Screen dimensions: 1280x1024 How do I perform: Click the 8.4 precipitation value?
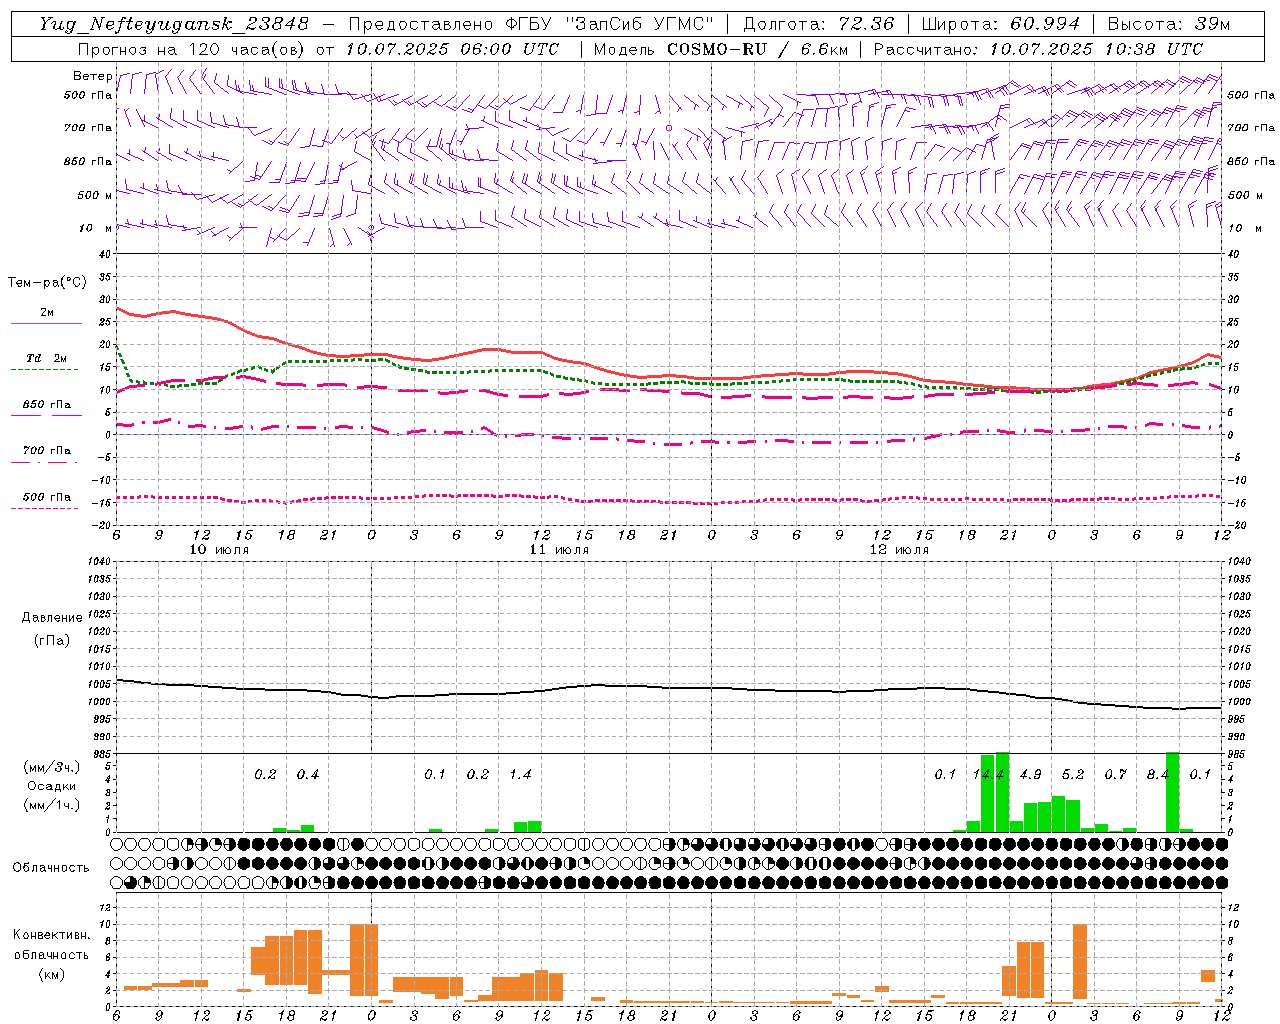pos(1158,775)
